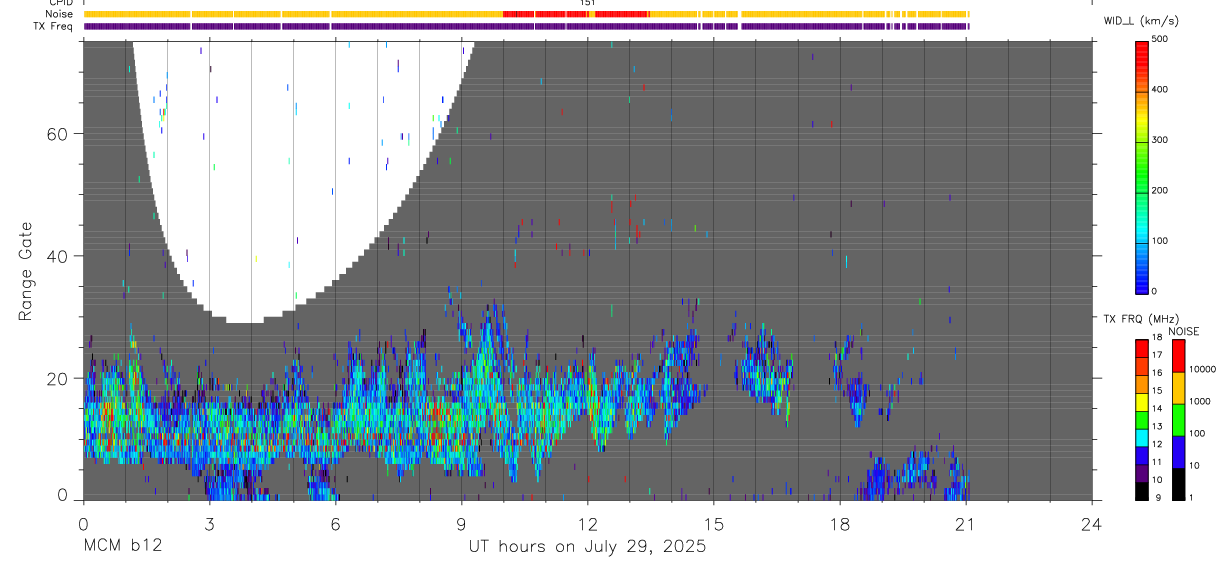The image size is (1228, 567).
Task: Click the 60 tick on Range Gate axis
Action: click(x=56, y=134)
